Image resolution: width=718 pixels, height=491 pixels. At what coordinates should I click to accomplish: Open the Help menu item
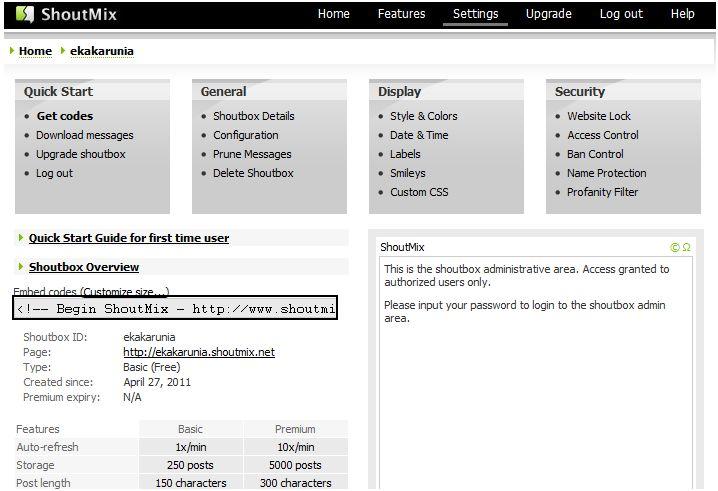pyautogui.click(x=682, y=14)
